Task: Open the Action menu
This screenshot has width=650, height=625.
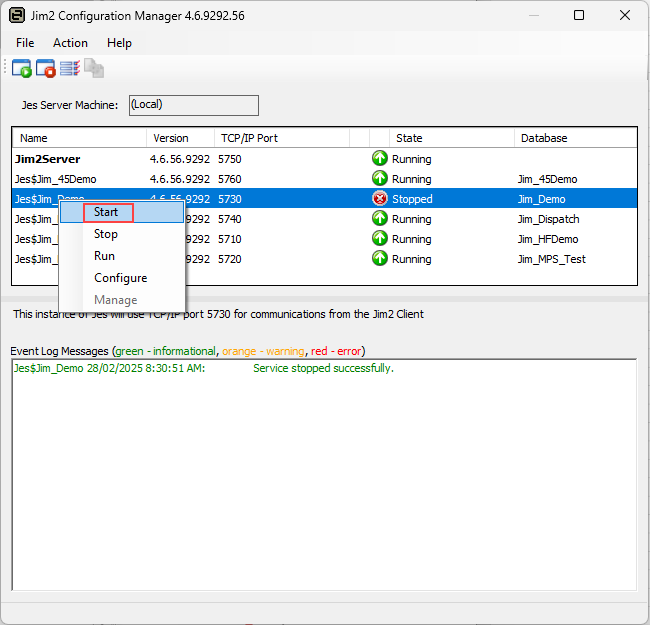Action: tap(70, 43)
